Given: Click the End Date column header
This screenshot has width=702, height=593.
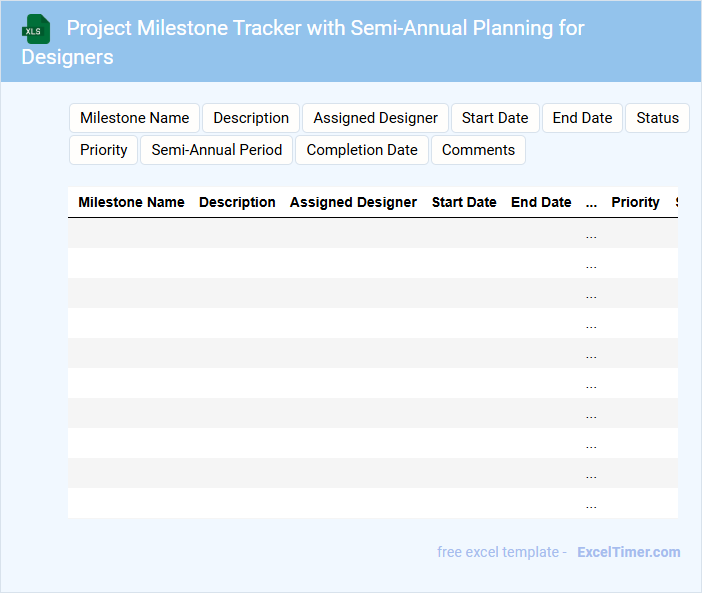Looking at the screenshot, I should [x=541, y=202].
